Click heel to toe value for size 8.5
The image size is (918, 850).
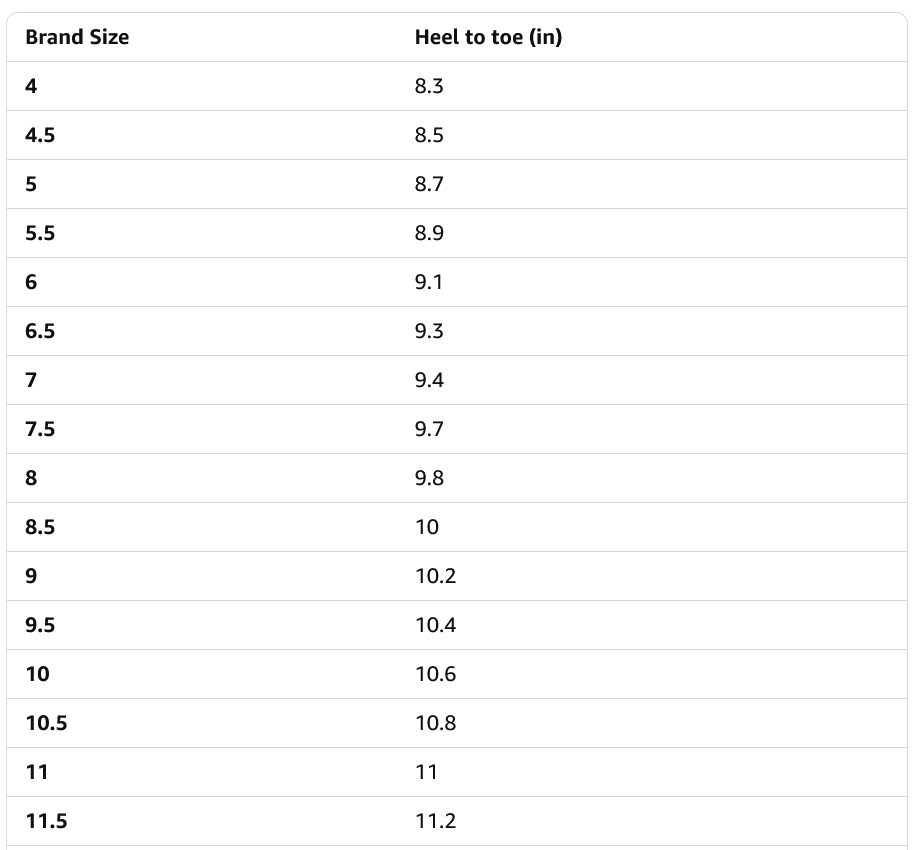click(x=427, y=527)
